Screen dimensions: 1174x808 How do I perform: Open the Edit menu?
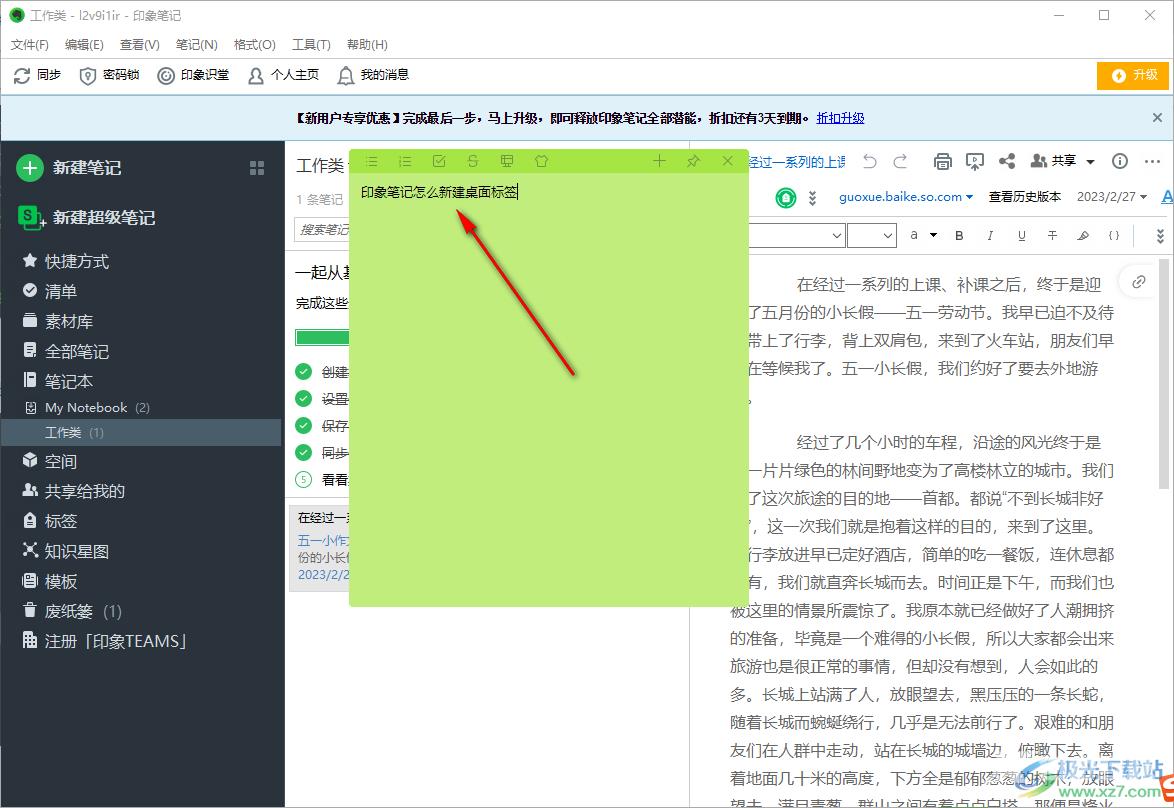click(x=84, y=44)
